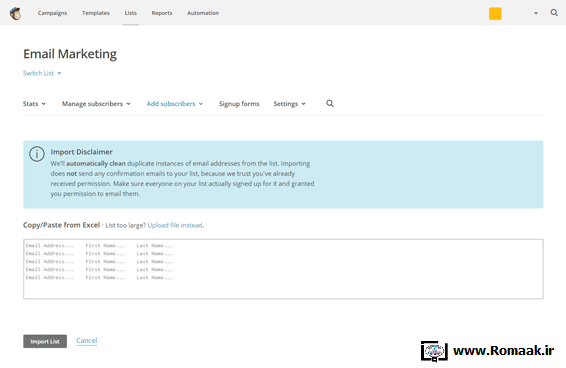566x368 pixels.
Task: Expand the Settings dropdown
Action: [289, 104]
